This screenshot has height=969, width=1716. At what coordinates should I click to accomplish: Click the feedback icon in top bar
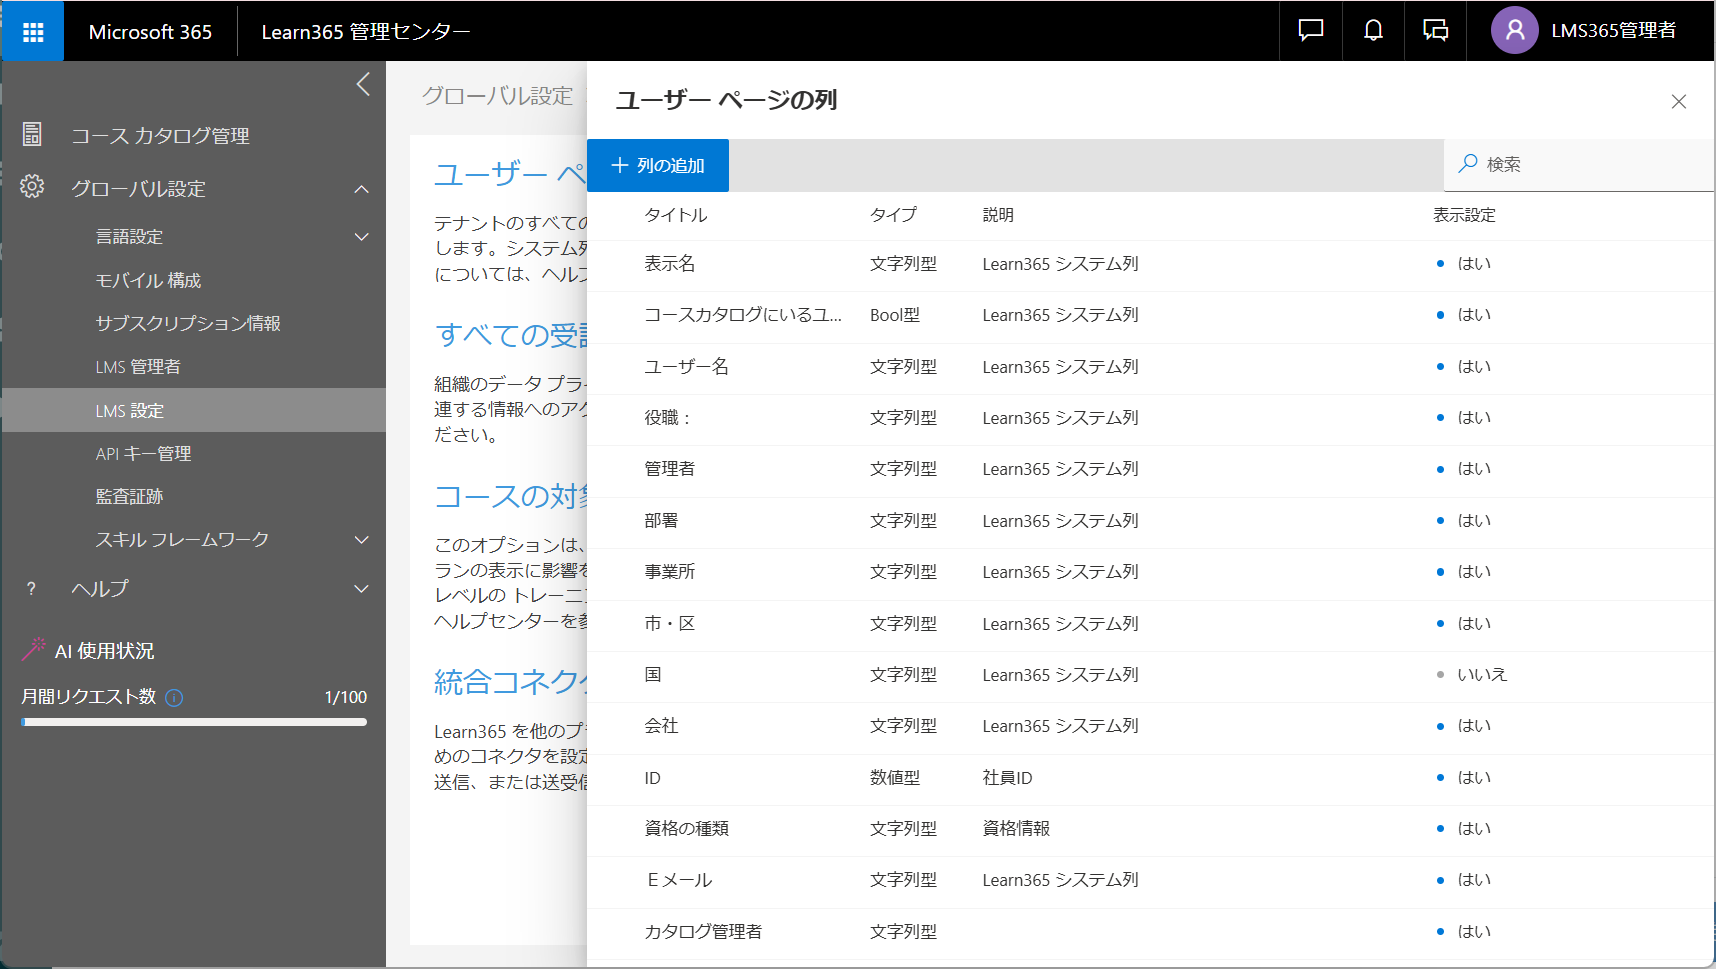[1435, 30]
